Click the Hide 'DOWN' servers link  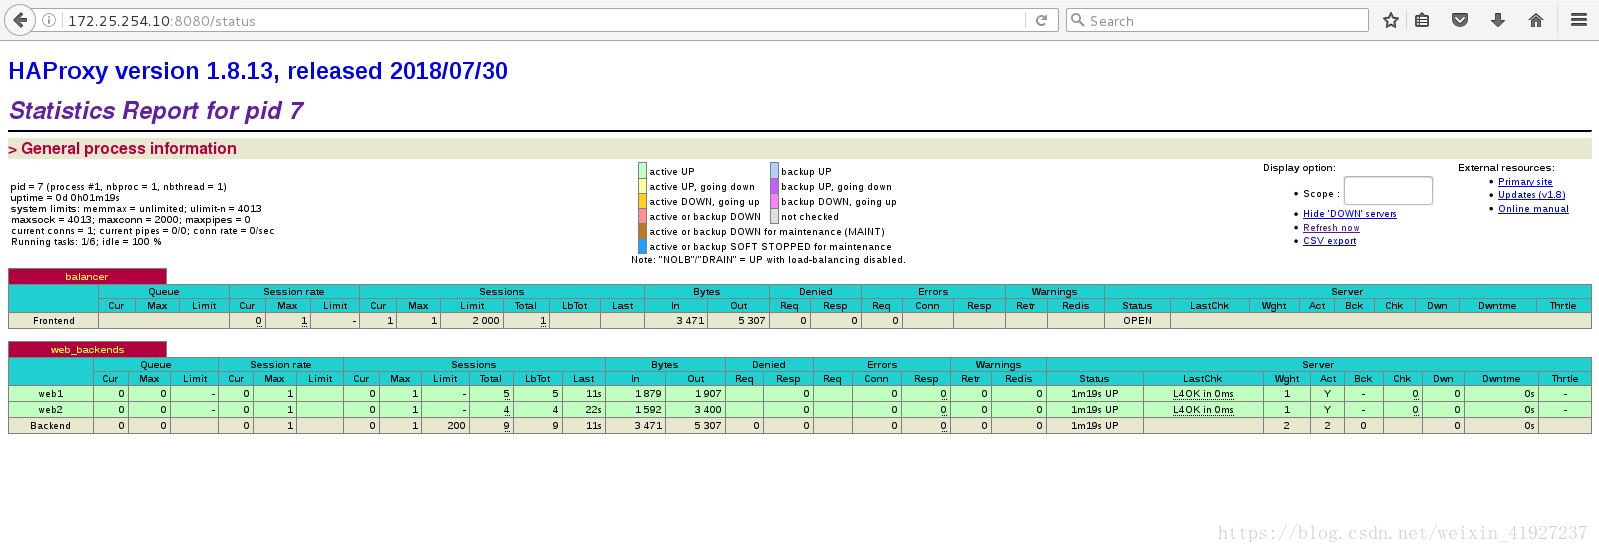[1350, 214]
